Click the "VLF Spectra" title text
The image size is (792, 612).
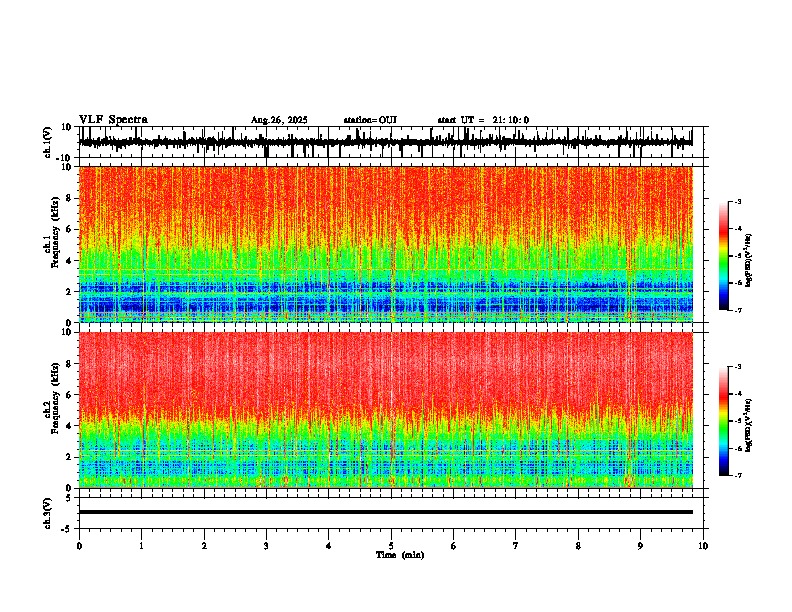click(113, 120)
